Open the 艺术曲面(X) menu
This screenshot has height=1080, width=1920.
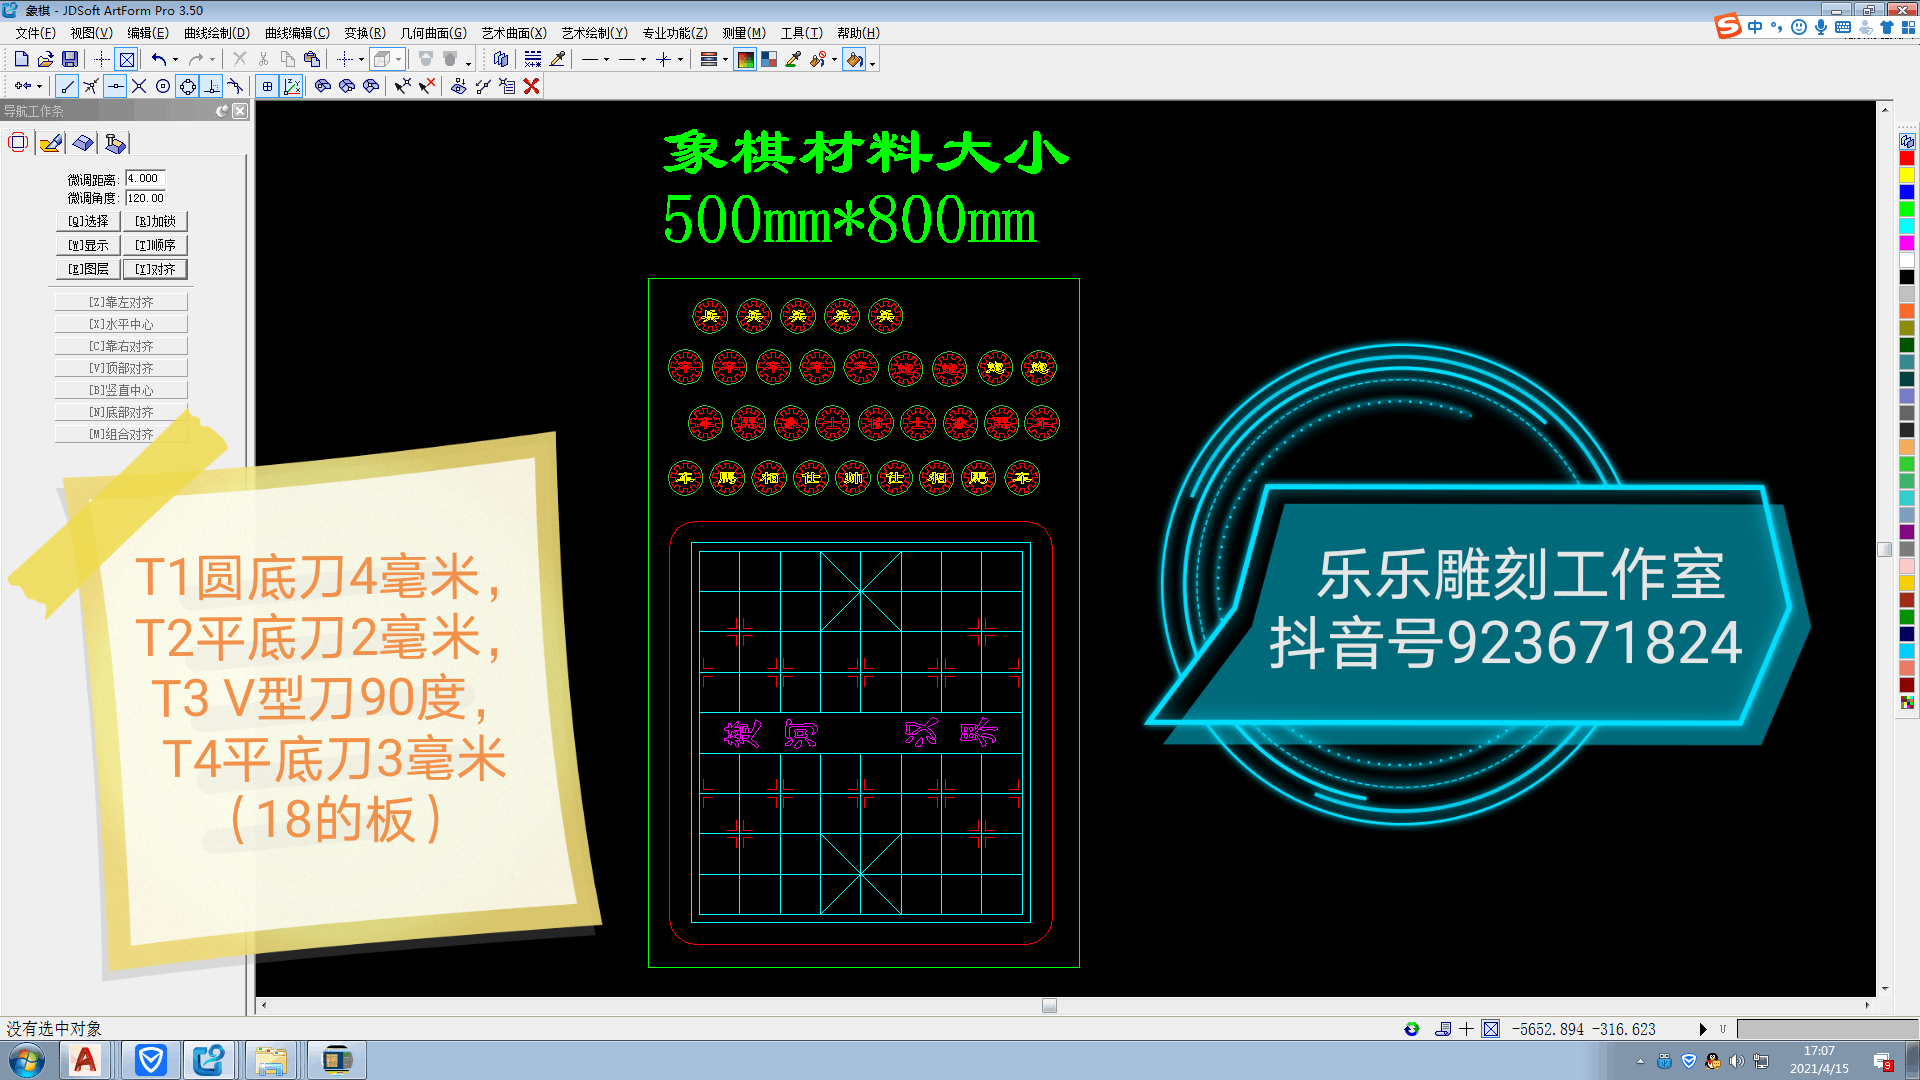(x=513, y=33)
